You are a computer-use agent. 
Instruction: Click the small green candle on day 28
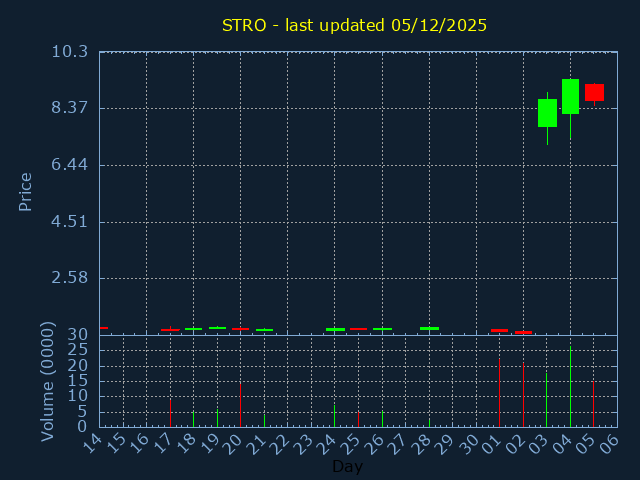[429, 328]
